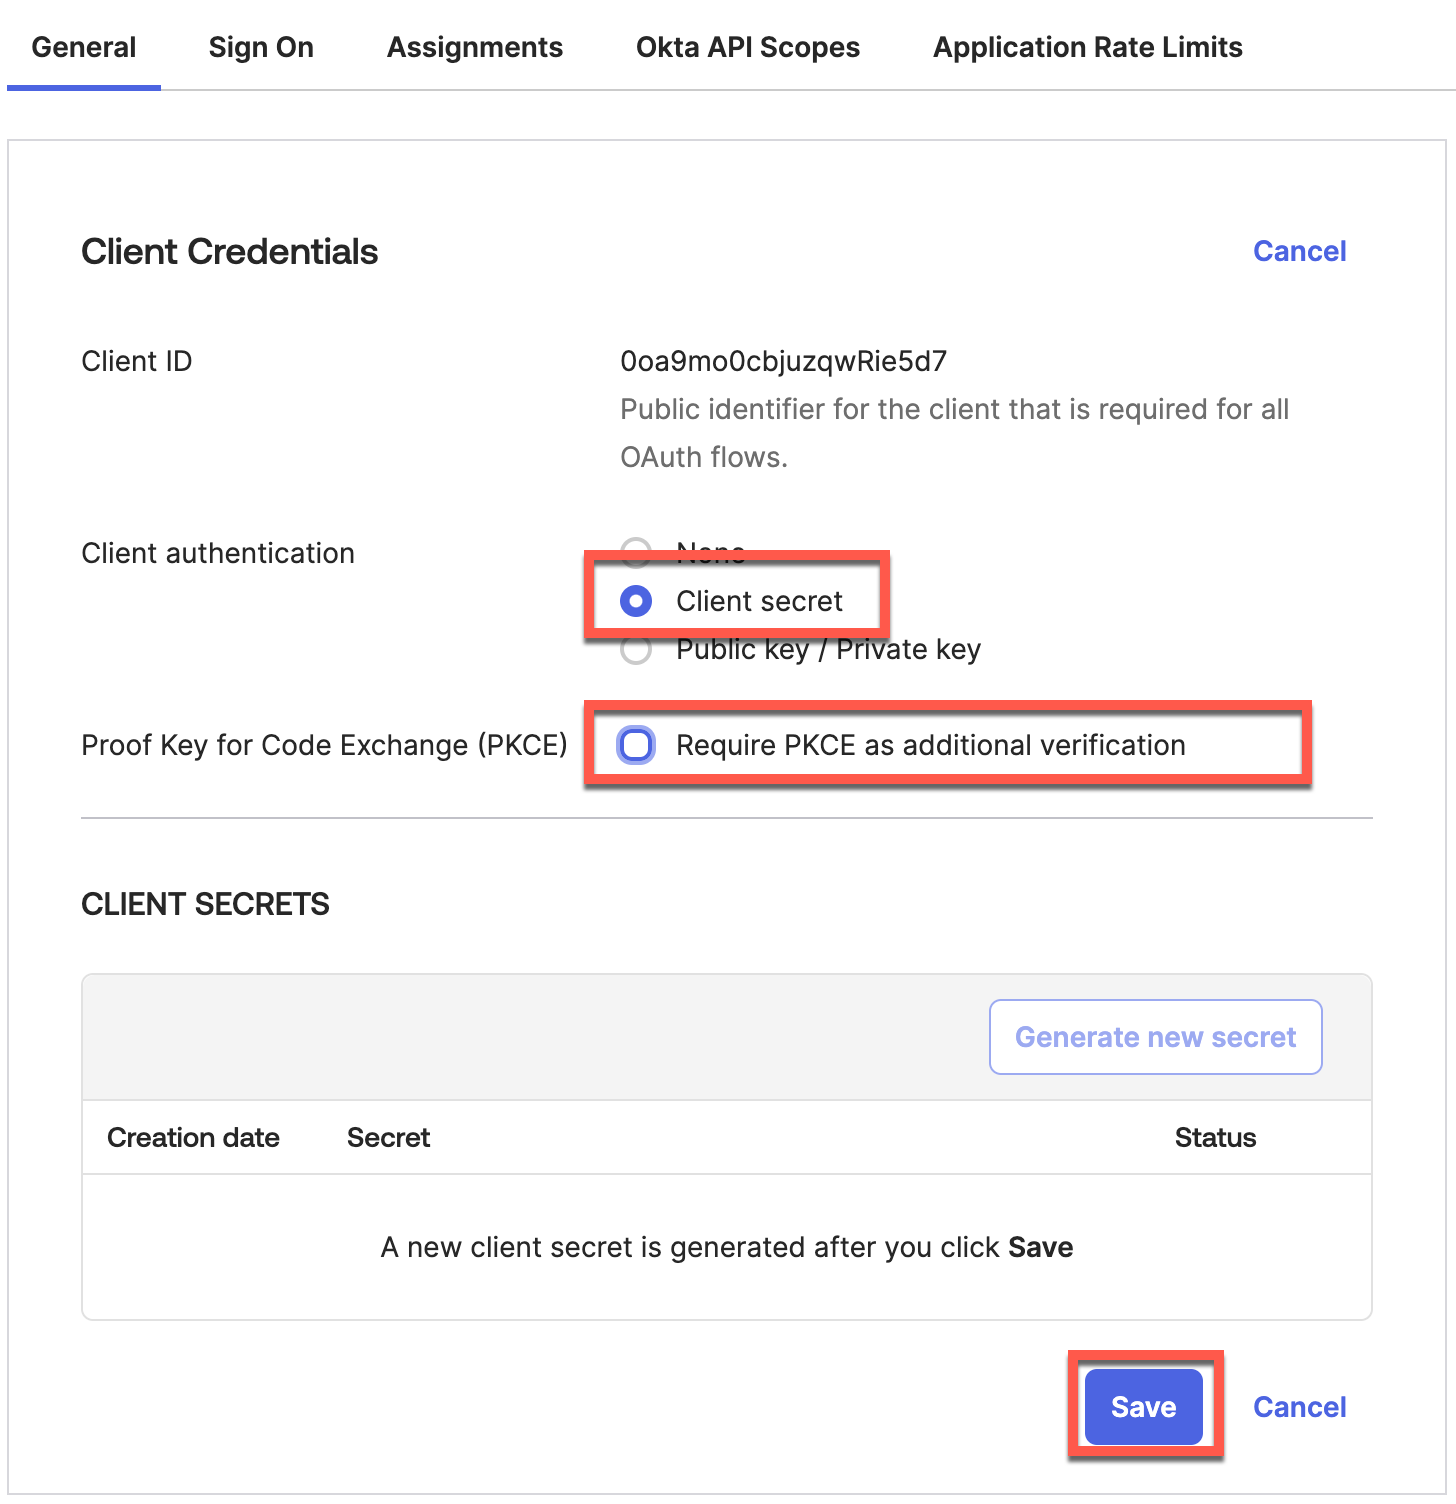Click the Client Credentials heading
This screenshot has width=1456, height=1504.
coord(230,251)
